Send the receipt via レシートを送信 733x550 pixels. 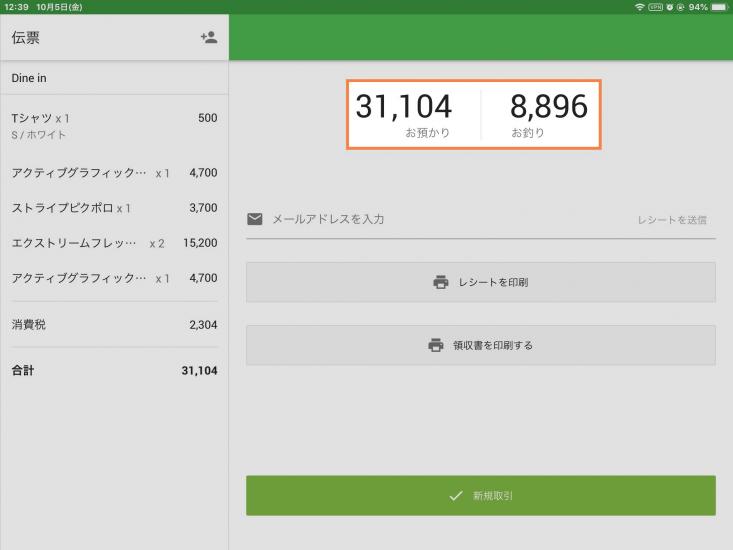(x=672, y=220)
